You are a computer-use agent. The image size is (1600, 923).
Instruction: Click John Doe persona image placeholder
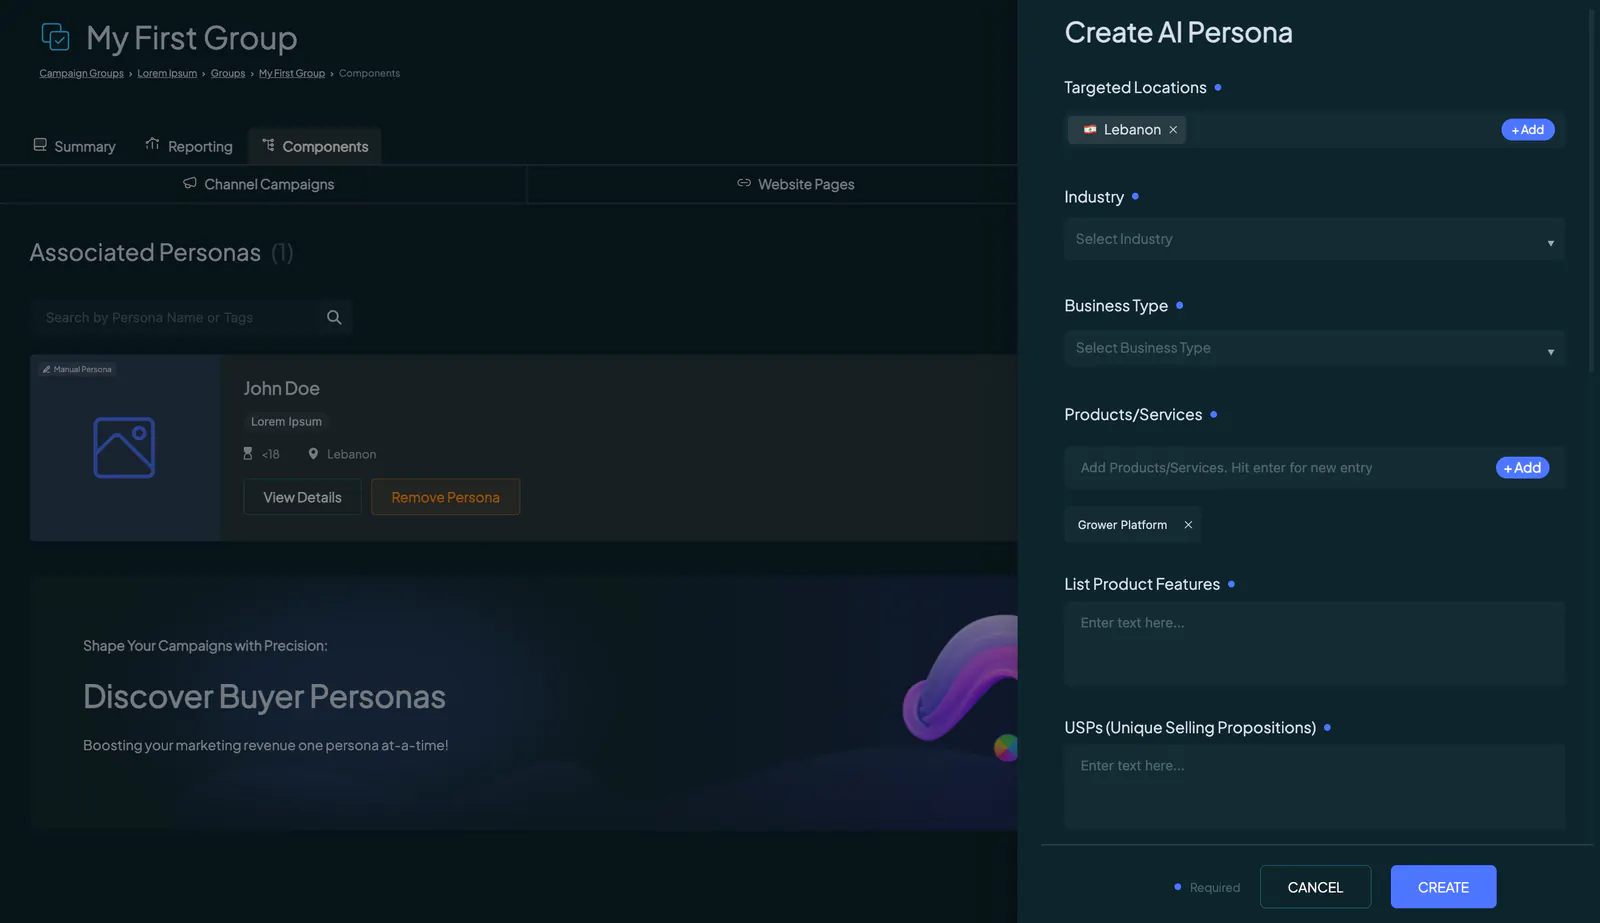point(124,447)
